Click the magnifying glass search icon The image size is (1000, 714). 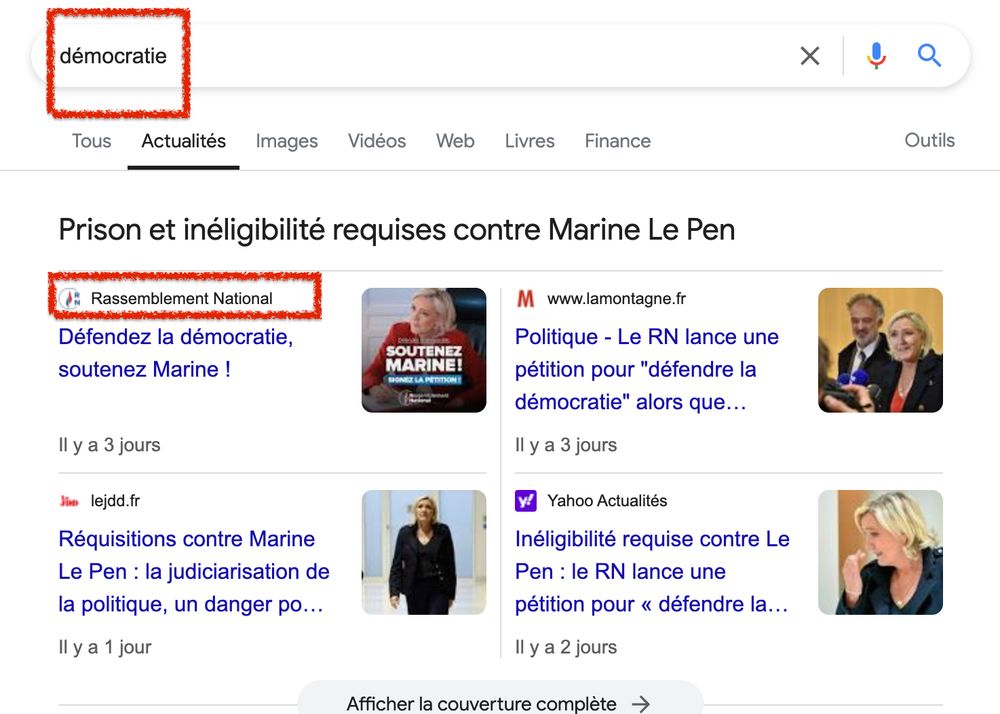click(x=928, y=56)
